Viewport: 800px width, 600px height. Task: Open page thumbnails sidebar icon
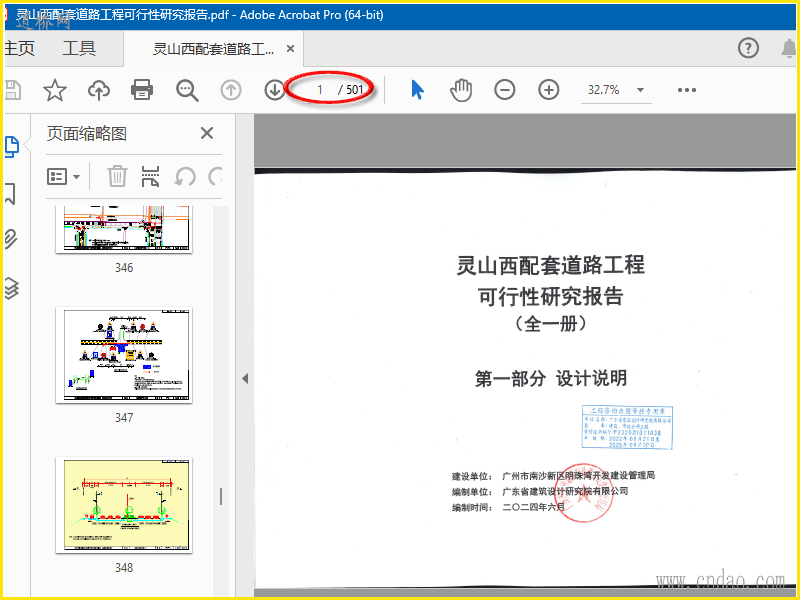pos(12,147)
